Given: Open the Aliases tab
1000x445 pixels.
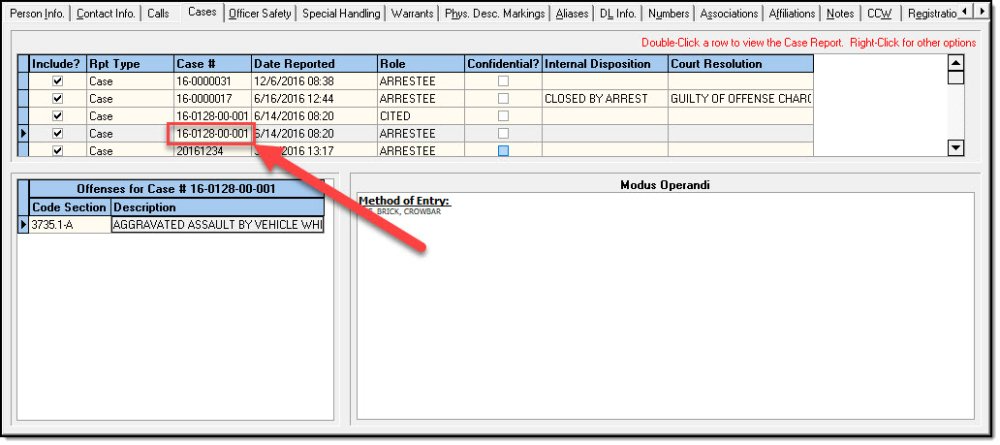Looking at the screenshot, I should pyautogui.click(x=572, y=14).
